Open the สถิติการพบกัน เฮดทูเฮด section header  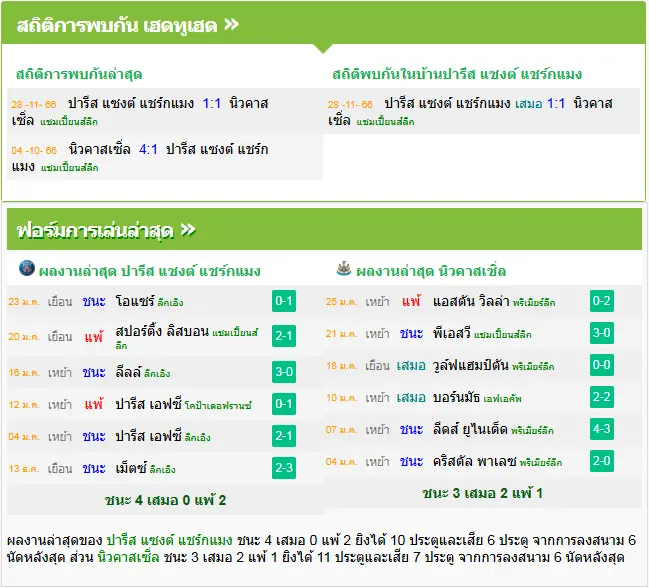point(323,24)
